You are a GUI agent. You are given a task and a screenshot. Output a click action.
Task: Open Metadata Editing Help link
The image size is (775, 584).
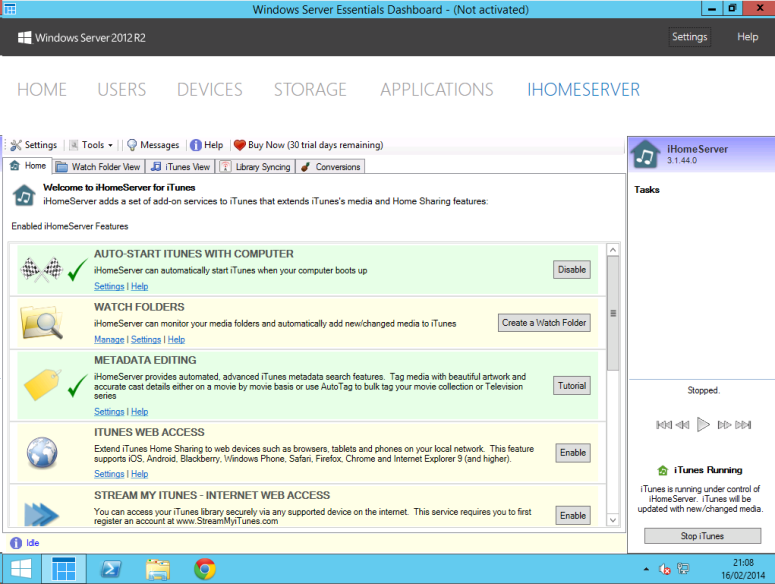[139, 412]
